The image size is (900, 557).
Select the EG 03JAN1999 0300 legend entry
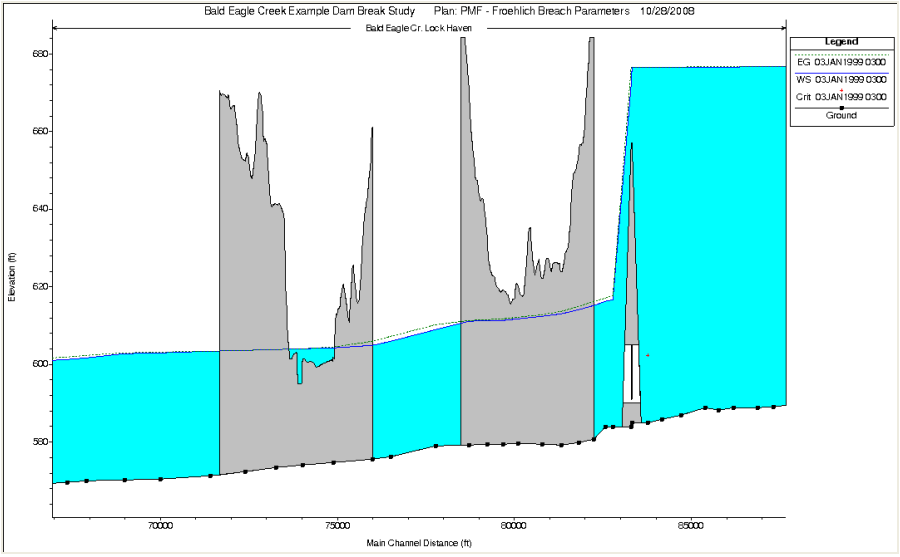pos(841,61)
